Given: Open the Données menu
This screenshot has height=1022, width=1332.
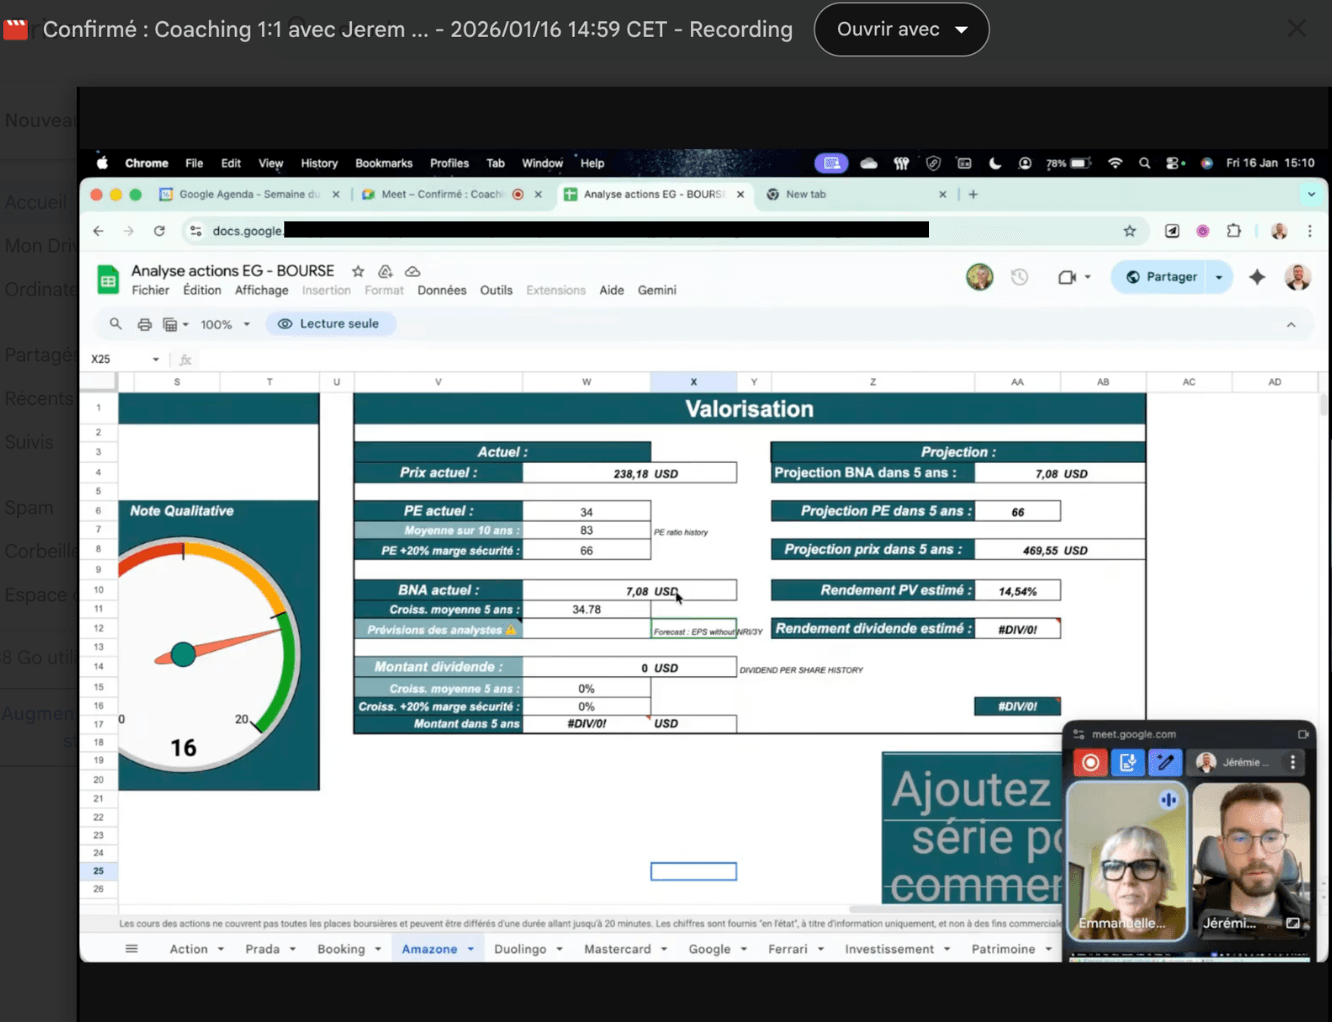Looking at the screenshot, I should 441,290.
